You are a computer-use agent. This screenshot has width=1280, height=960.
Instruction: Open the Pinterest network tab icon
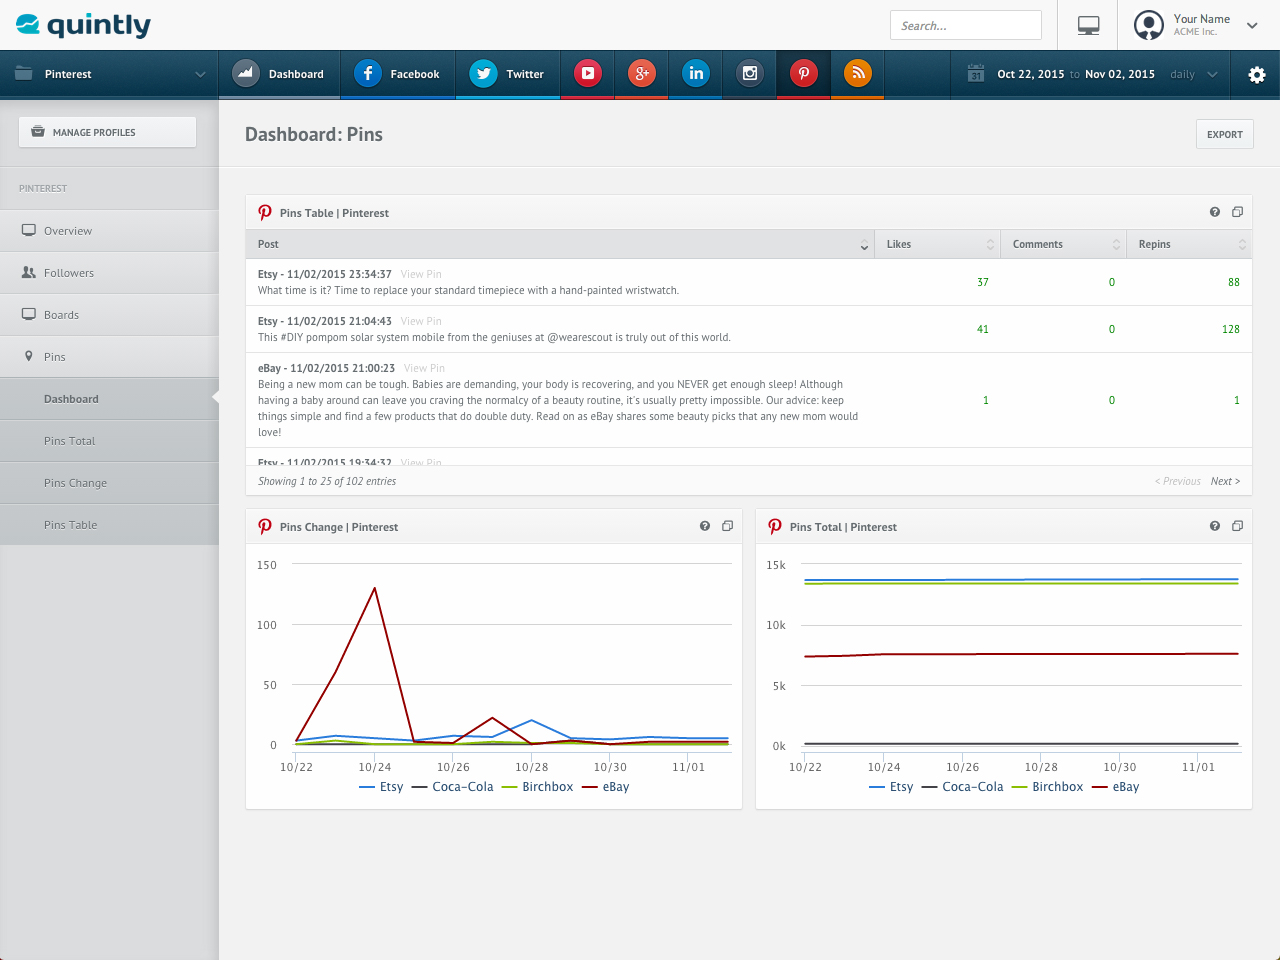[804, 73]
